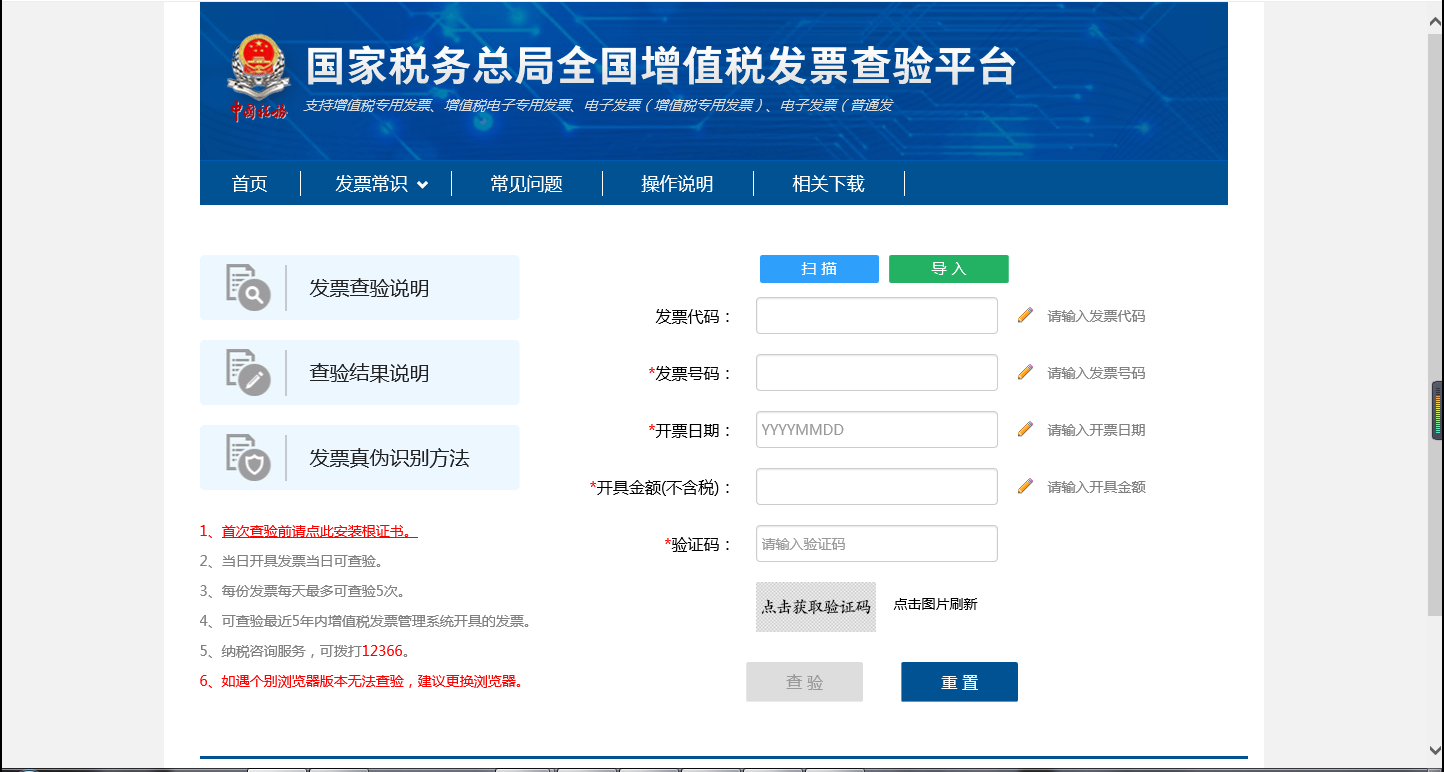Click the 重置 button

click(x=959, y=682)
